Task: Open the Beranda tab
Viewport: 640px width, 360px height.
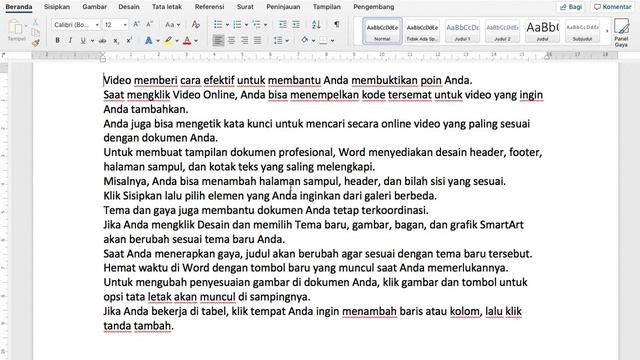Action: click(19, 7)
